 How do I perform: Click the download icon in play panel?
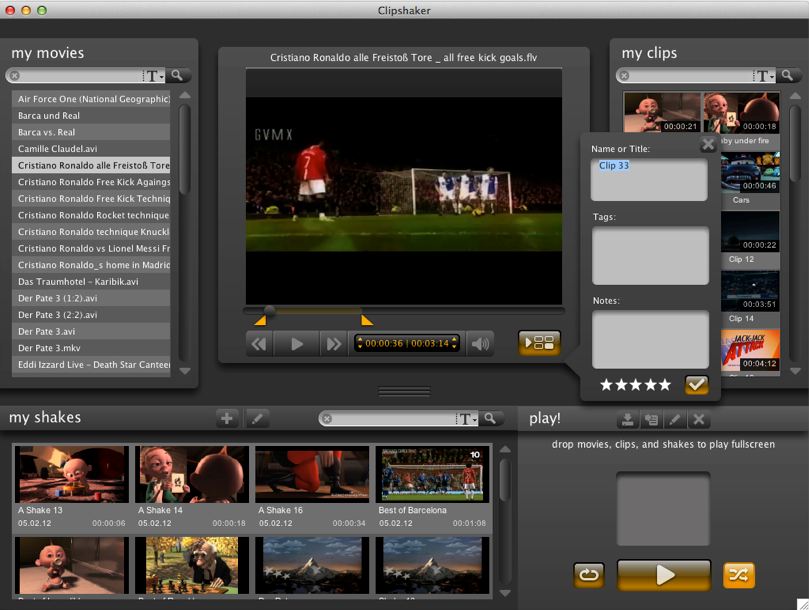tap(627, 420)
